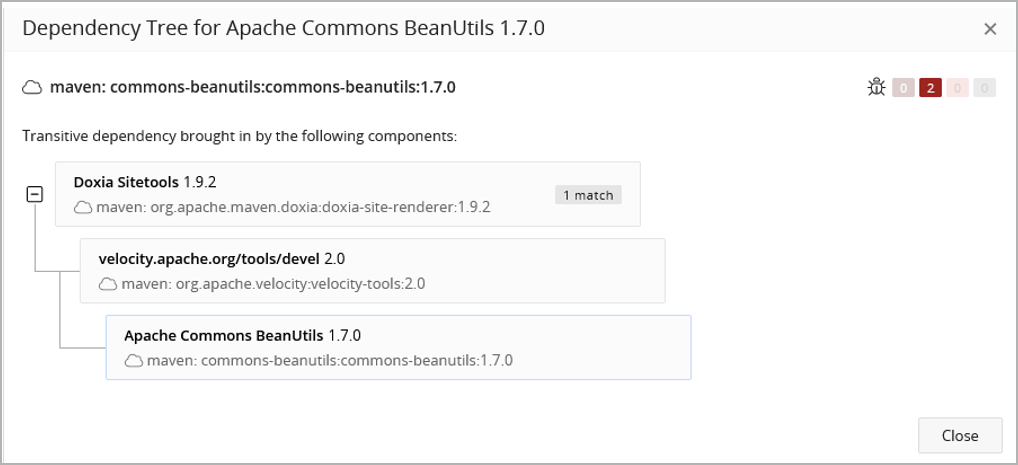1018x465 pixels.
Task: Collapse the Doxia Sitetools dependency tree
Action: [35, 195]
